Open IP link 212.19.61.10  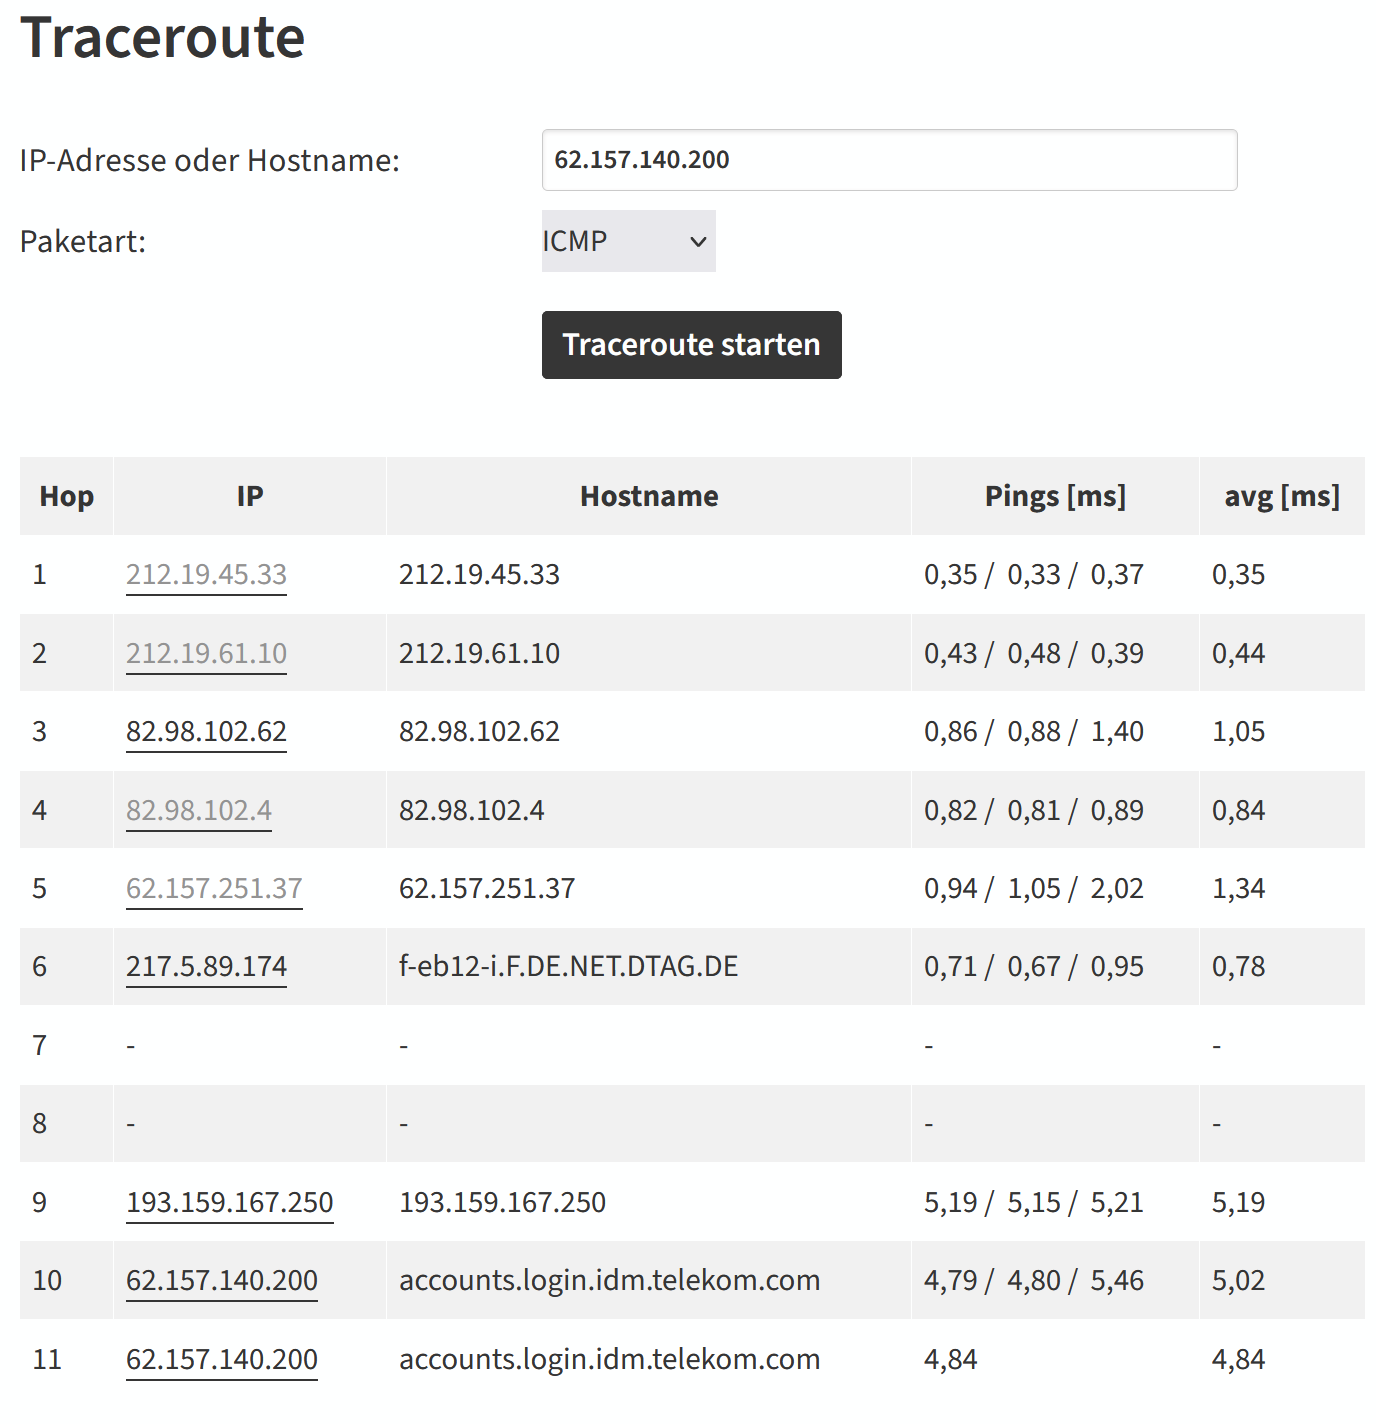coord(206,654)
